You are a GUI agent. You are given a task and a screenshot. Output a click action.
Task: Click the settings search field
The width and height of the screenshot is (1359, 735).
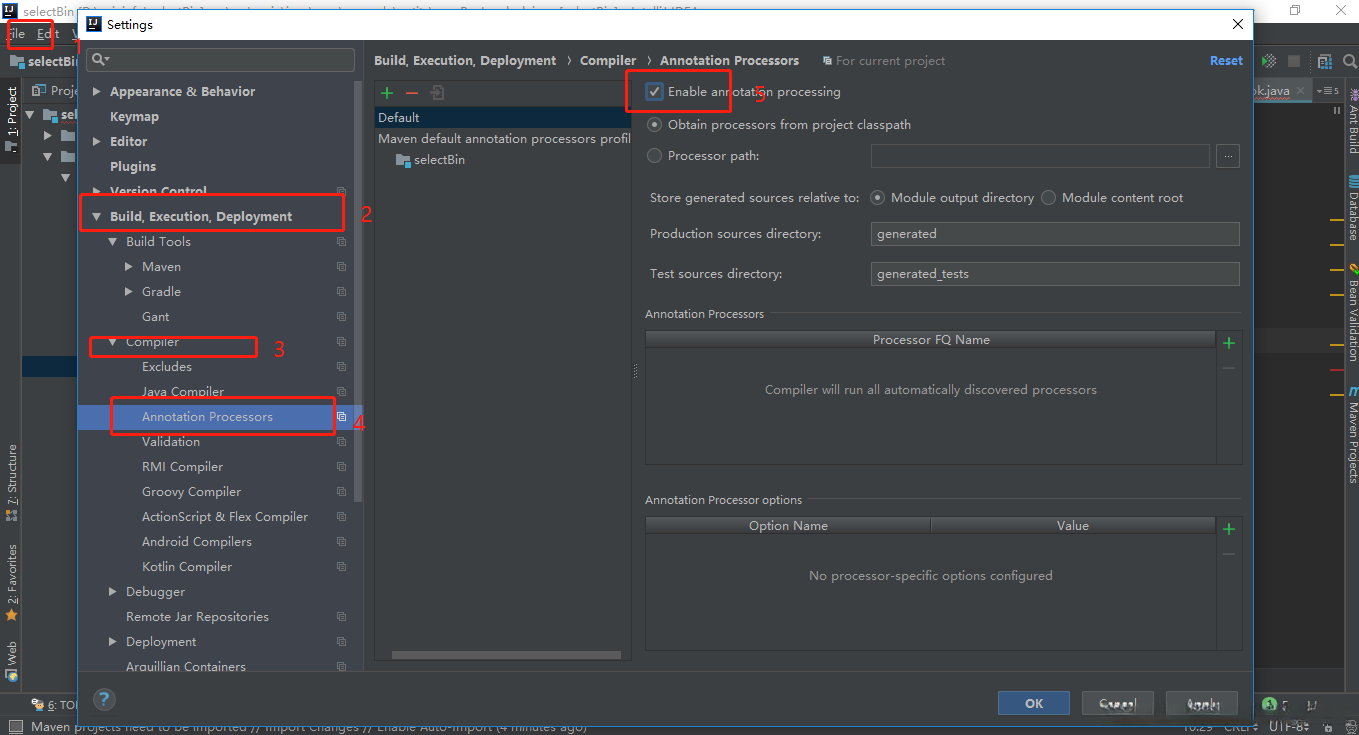point(221,60)
